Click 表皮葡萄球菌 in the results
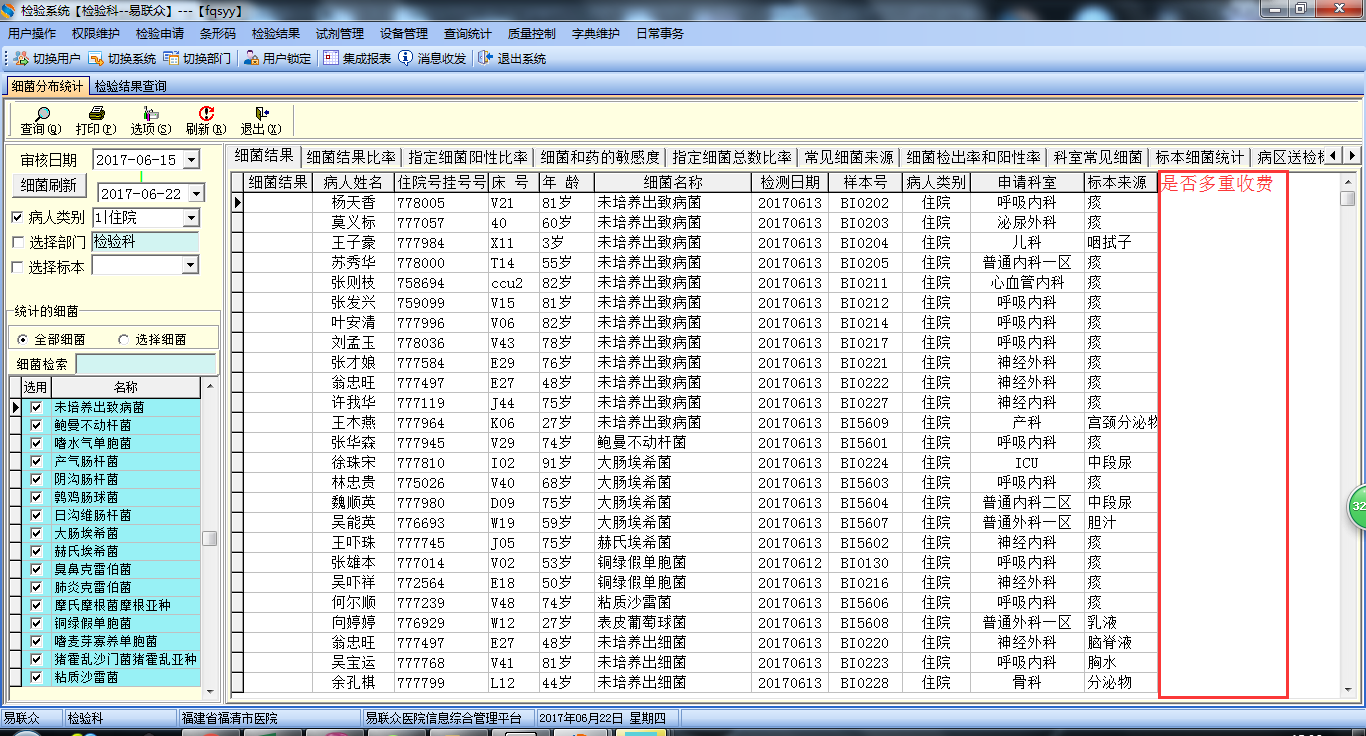This screenshot has width=1366, height=736. pos(642,622)
